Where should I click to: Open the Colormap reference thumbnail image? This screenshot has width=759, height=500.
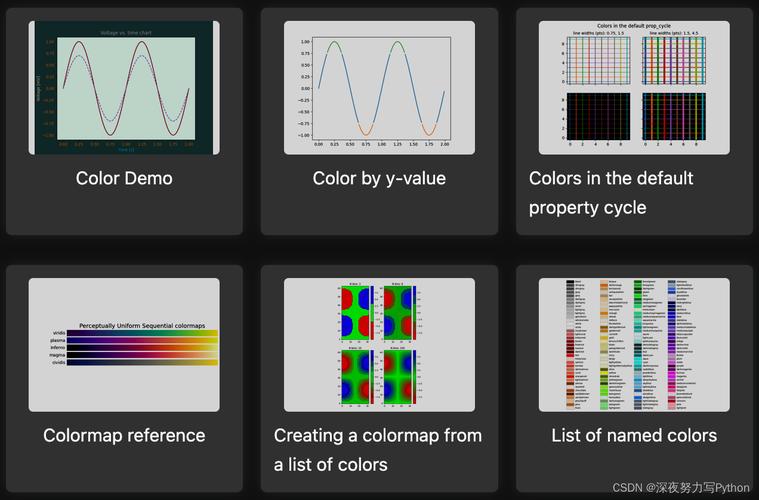[124, 345]
